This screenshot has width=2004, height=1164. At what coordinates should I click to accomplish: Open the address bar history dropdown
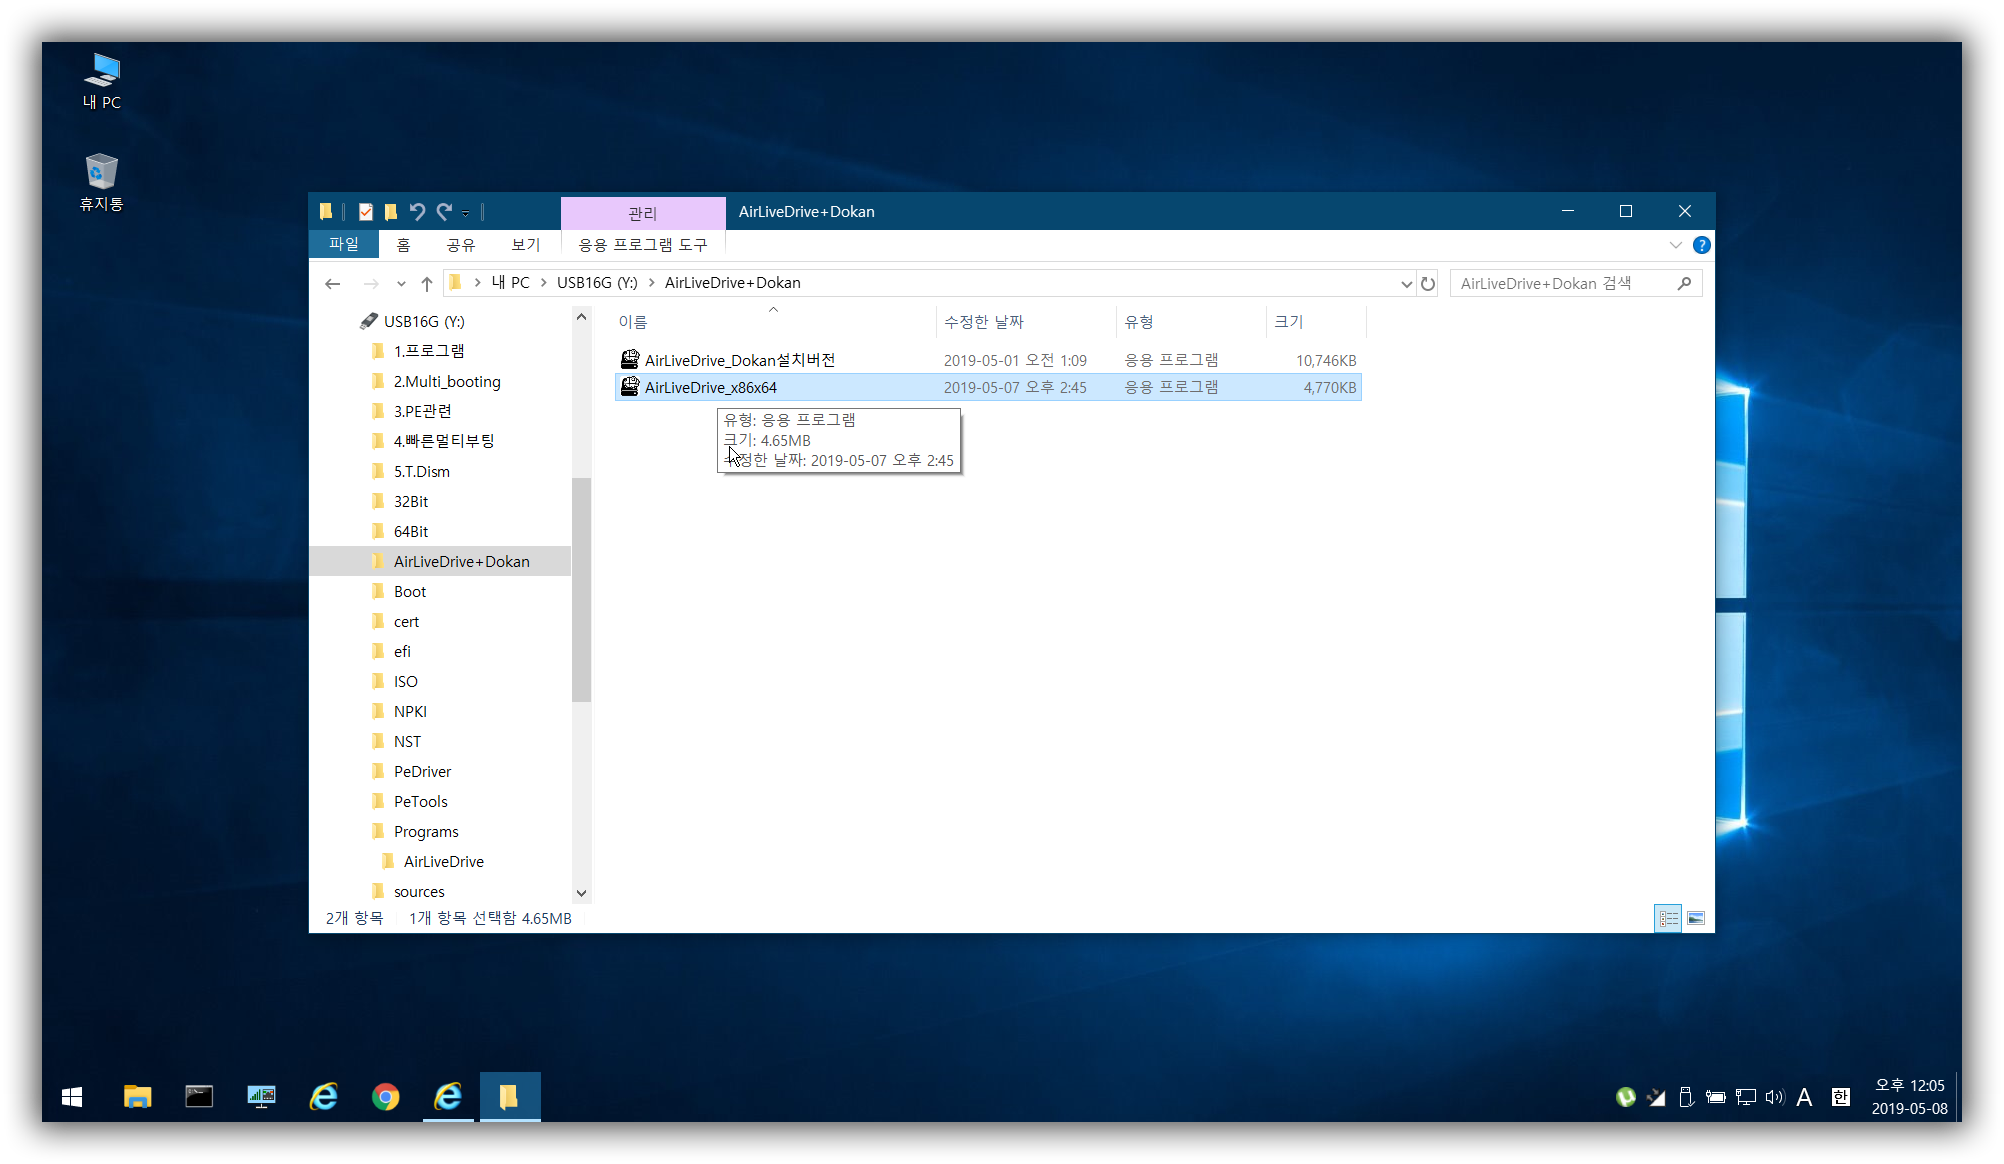pos(1406,284)
